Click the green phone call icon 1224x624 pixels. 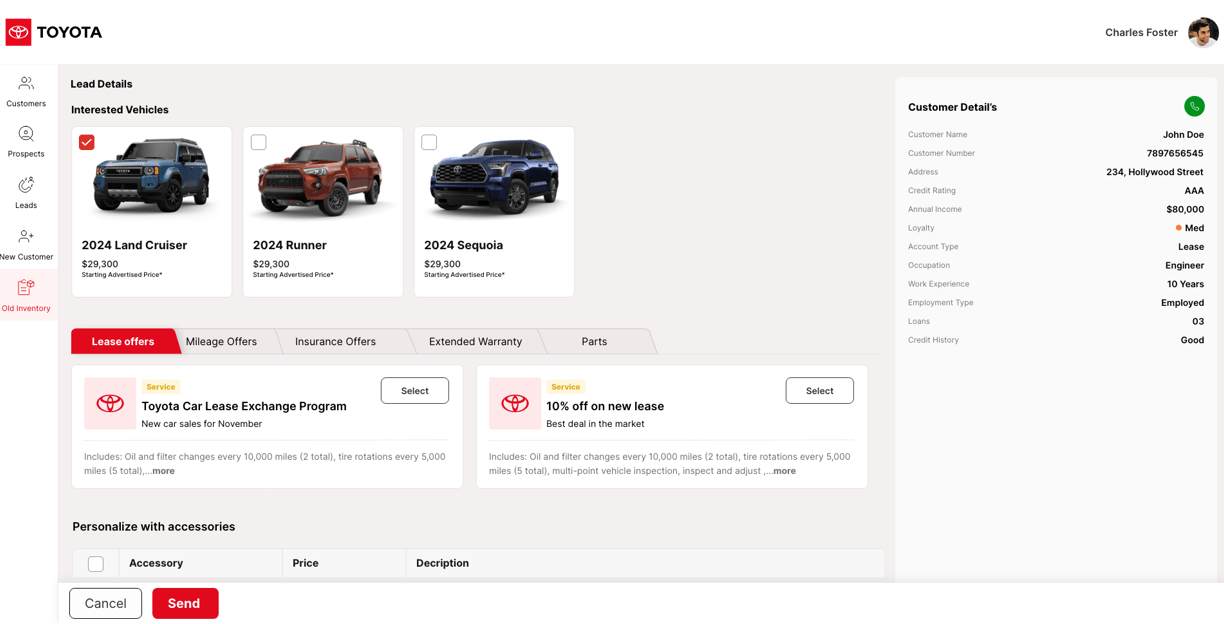(1194, 106)
